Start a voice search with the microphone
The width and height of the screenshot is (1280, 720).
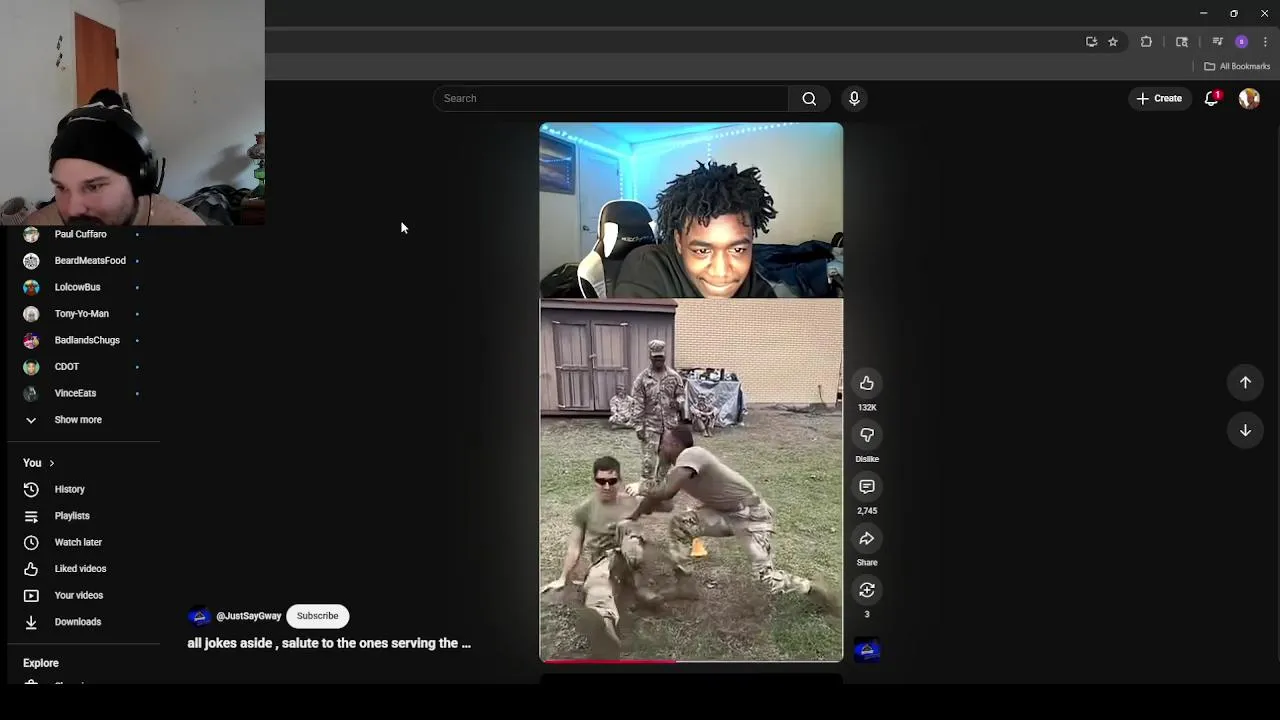(x=854, y=98)
